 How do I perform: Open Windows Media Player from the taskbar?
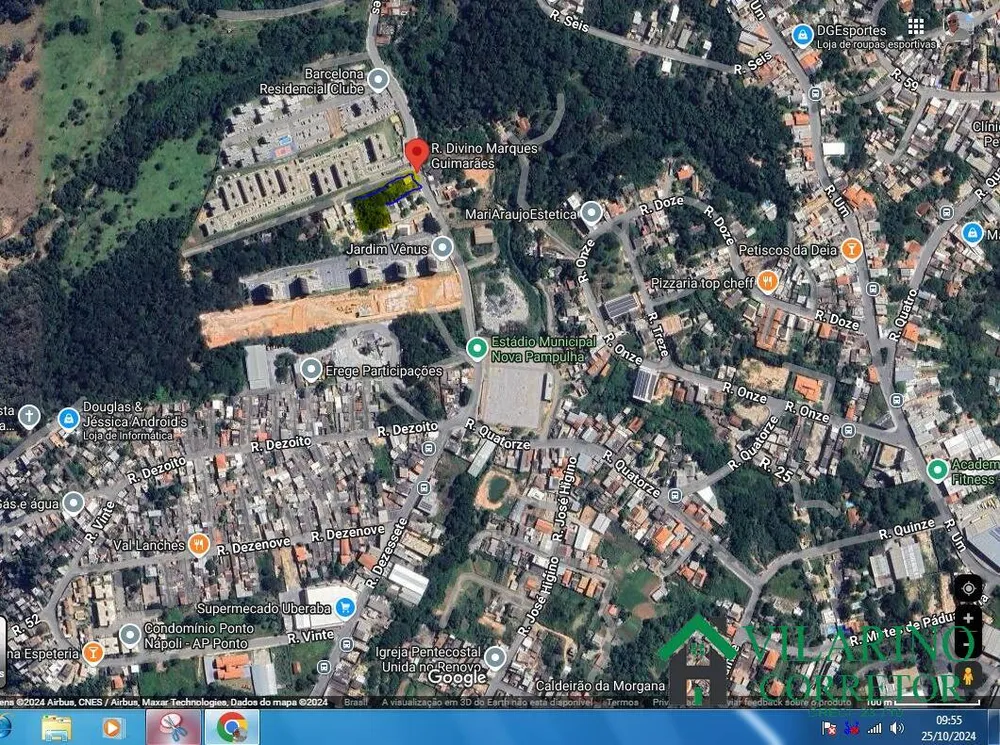pyautogui.click(x=112, y=727)
